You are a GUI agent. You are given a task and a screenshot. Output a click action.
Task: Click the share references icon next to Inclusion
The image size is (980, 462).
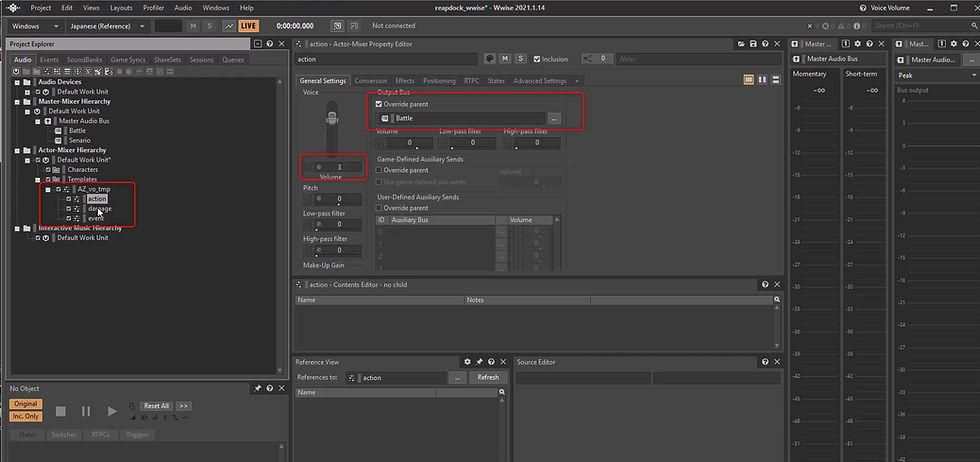(x=588, y=58)
